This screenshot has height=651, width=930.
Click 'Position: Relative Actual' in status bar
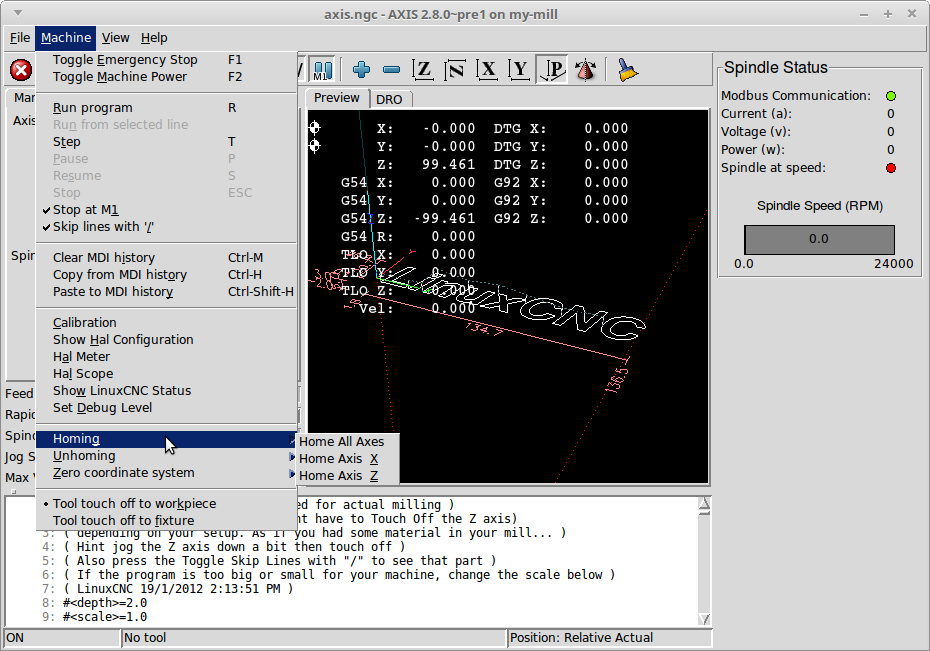coord(610,638)
